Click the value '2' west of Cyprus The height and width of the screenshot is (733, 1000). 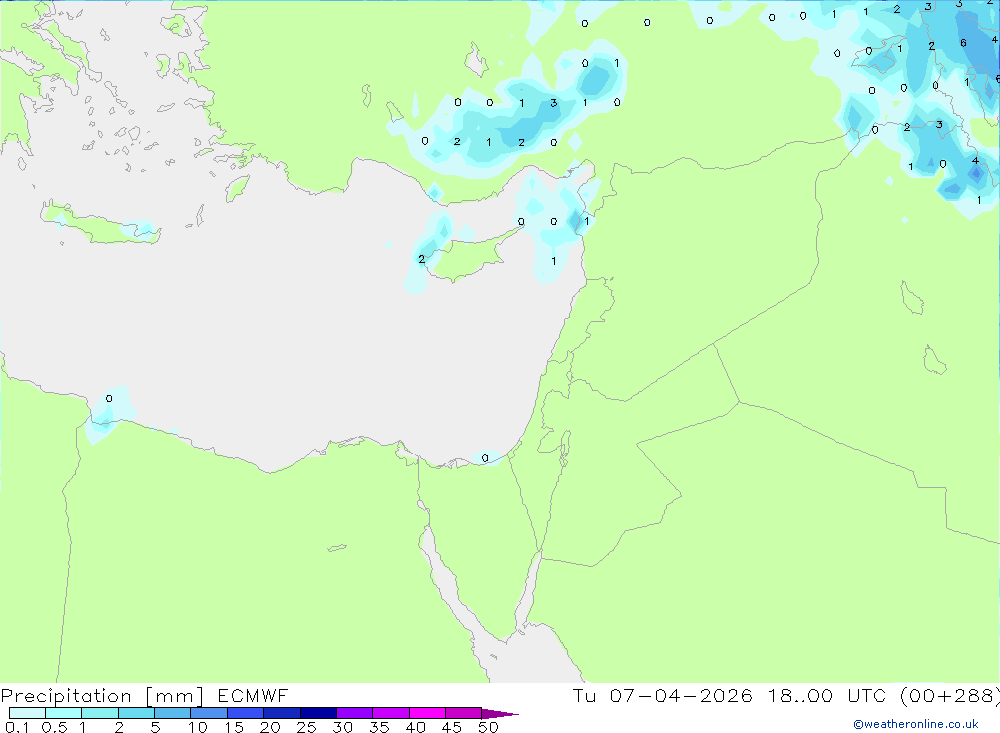(422, 259)
